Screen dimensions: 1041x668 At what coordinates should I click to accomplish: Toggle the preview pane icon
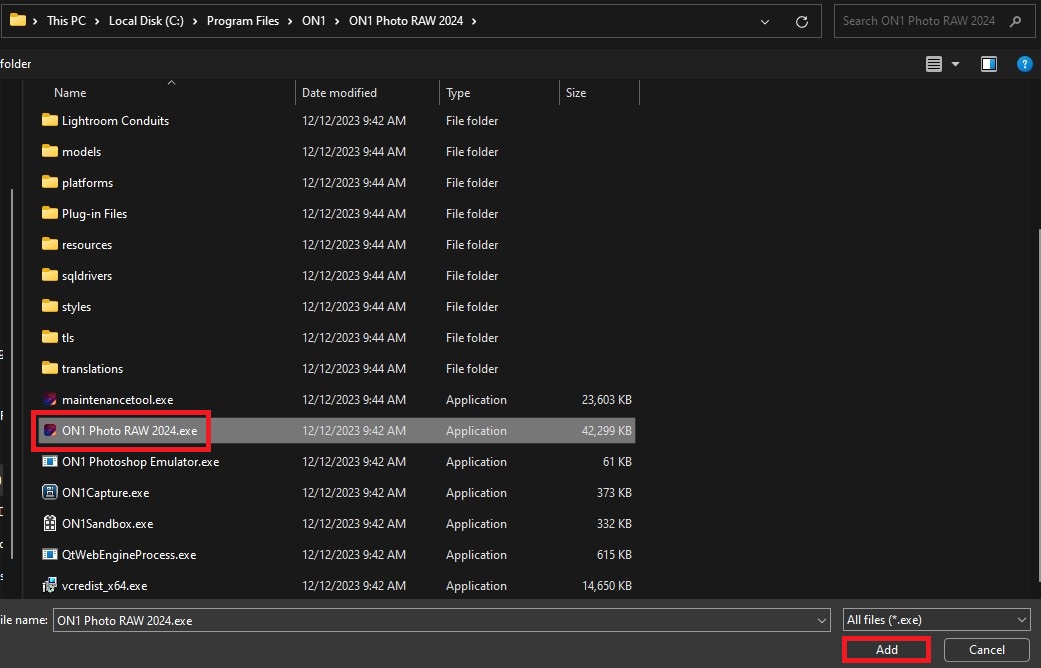pos(989,64)
